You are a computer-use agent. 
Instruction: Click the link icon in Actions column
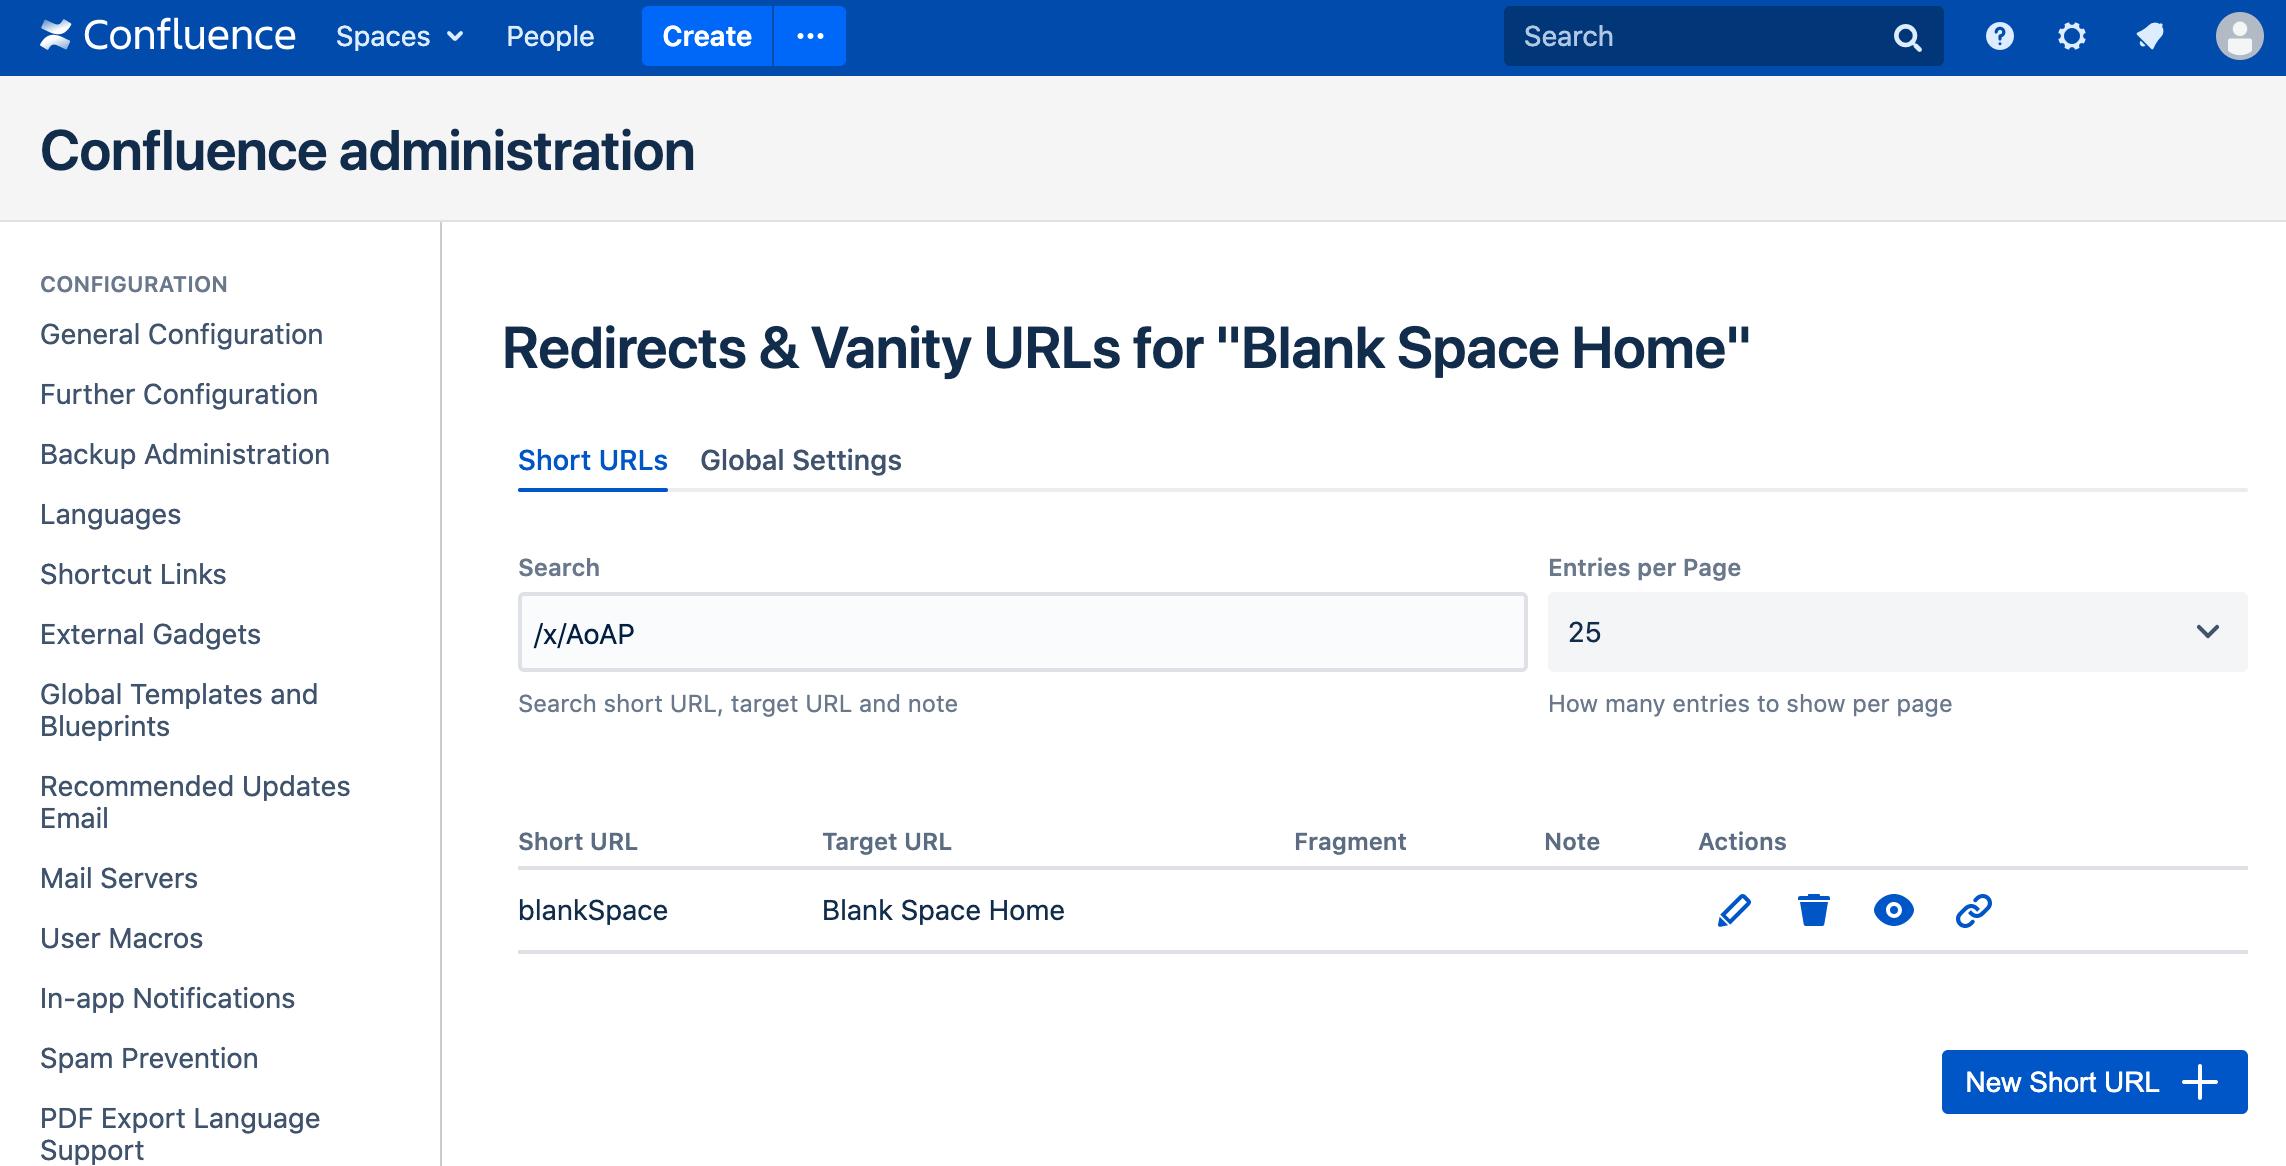click(x=1973, y=910)
